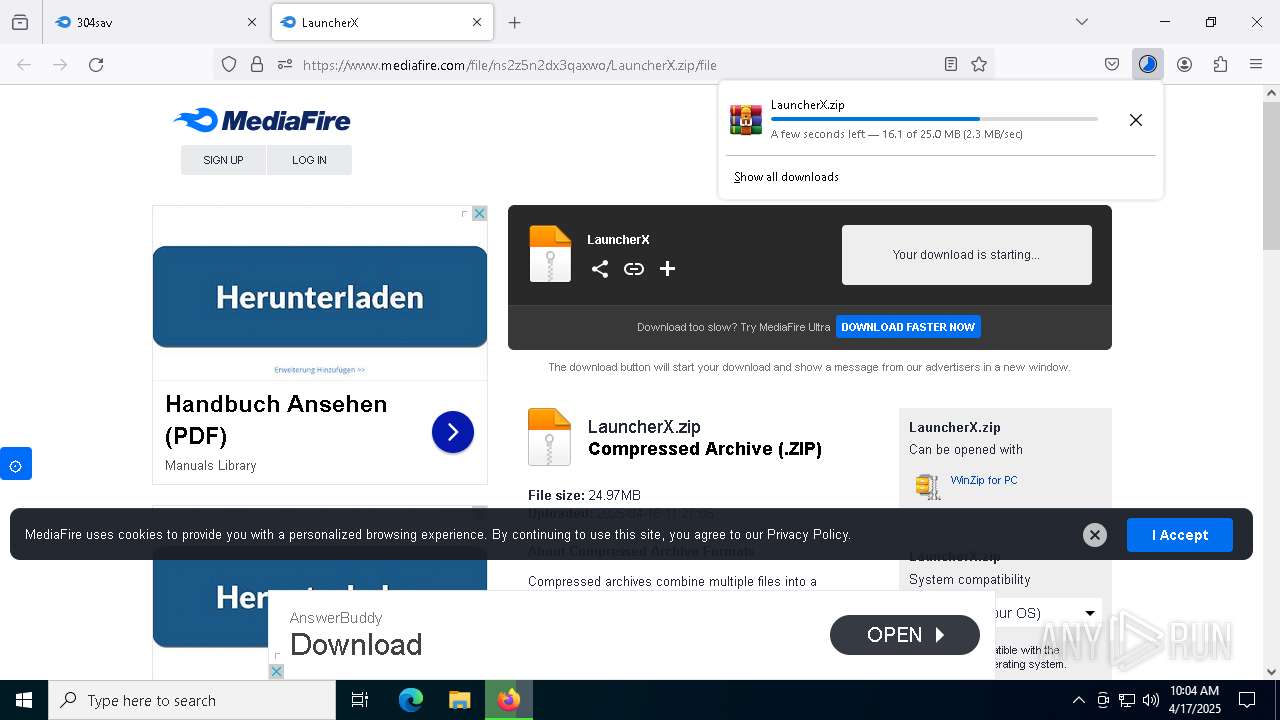Click Your download is starting box
1280x720 pixels.
click(x=967, y=255)
